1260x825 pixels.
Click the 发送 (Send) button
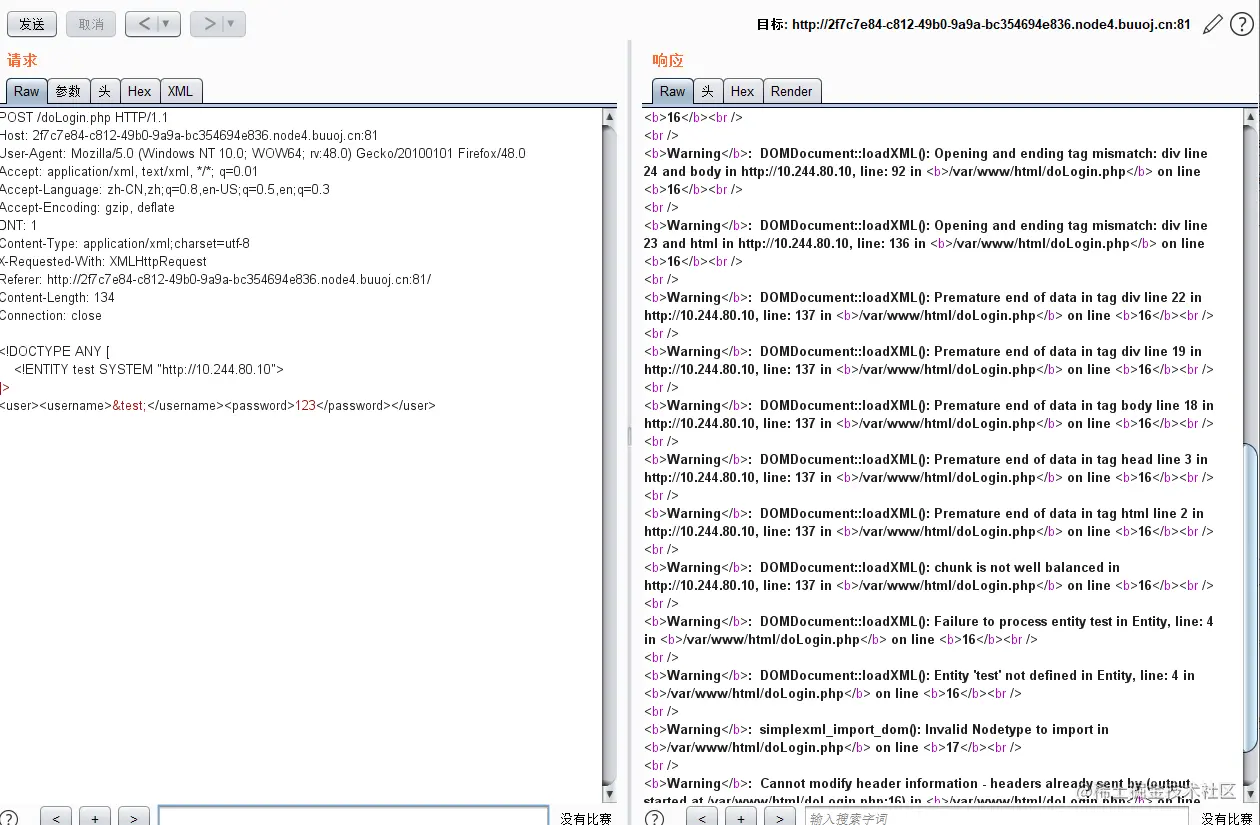click(x=32, y=24)
